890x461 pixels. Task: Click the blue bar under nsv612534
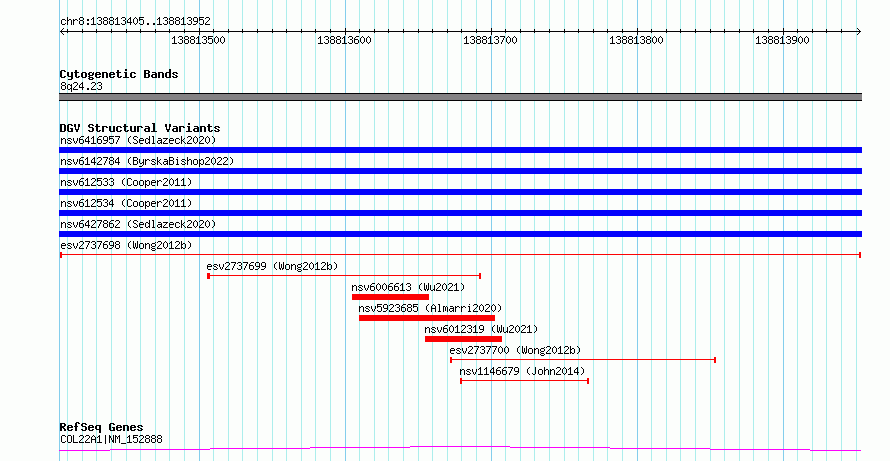click(x=460, y=213)
